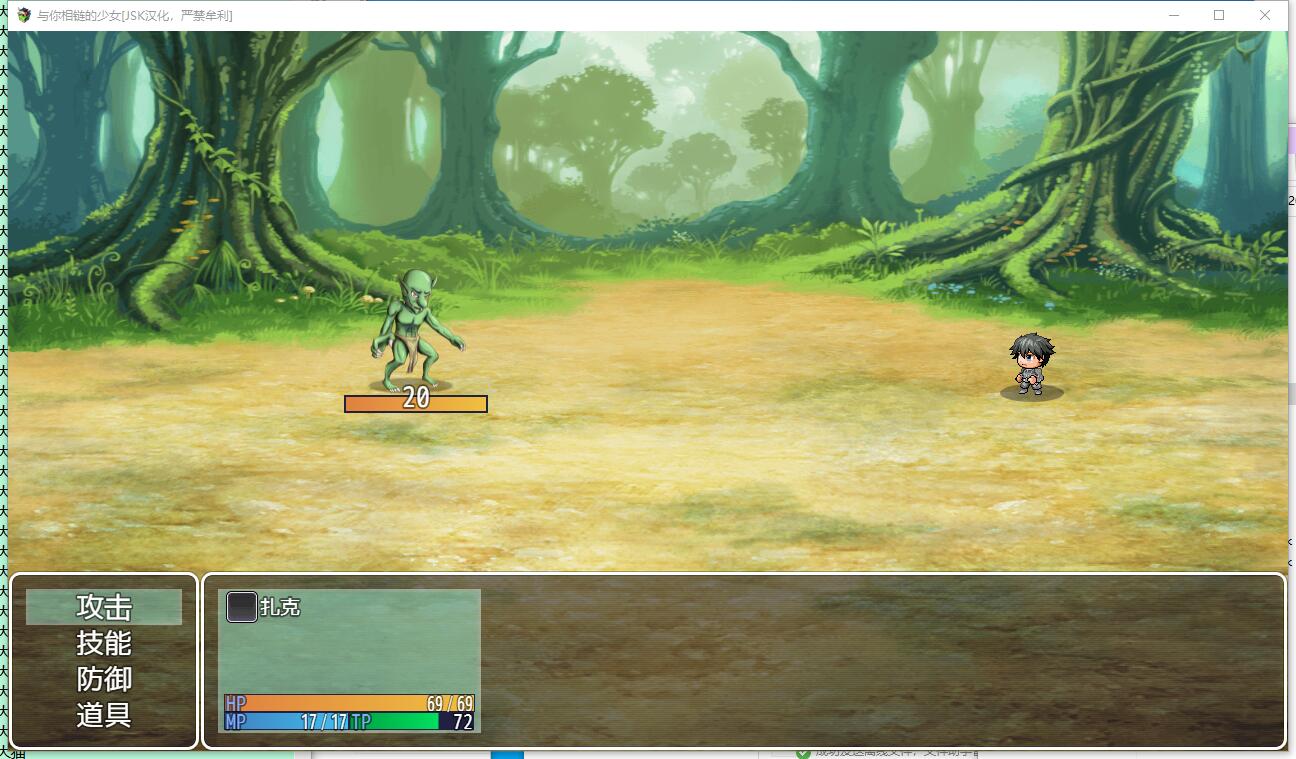The image size is (1296, 759).
Task: Click the dark state icon beside 扎克
Action: pyautogui.click(x=242, y=607)
